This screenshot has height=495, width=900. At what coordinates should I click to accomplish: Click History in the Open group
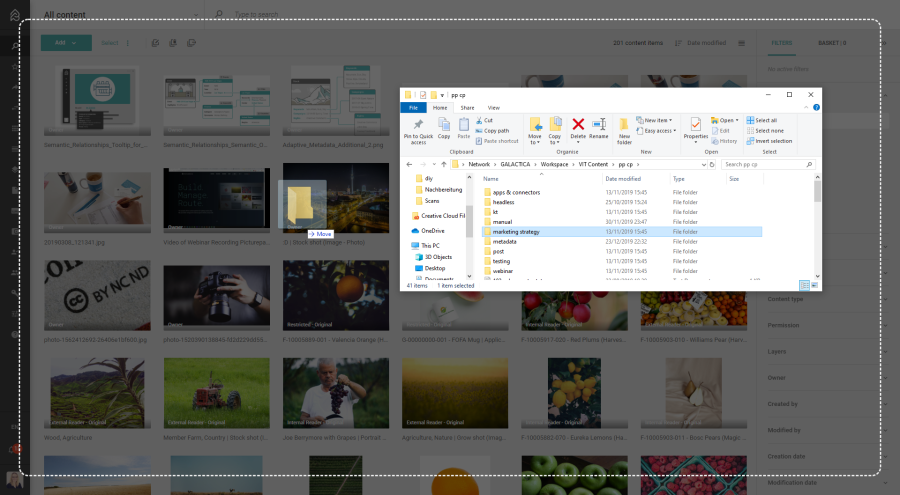tap(724, 141)
